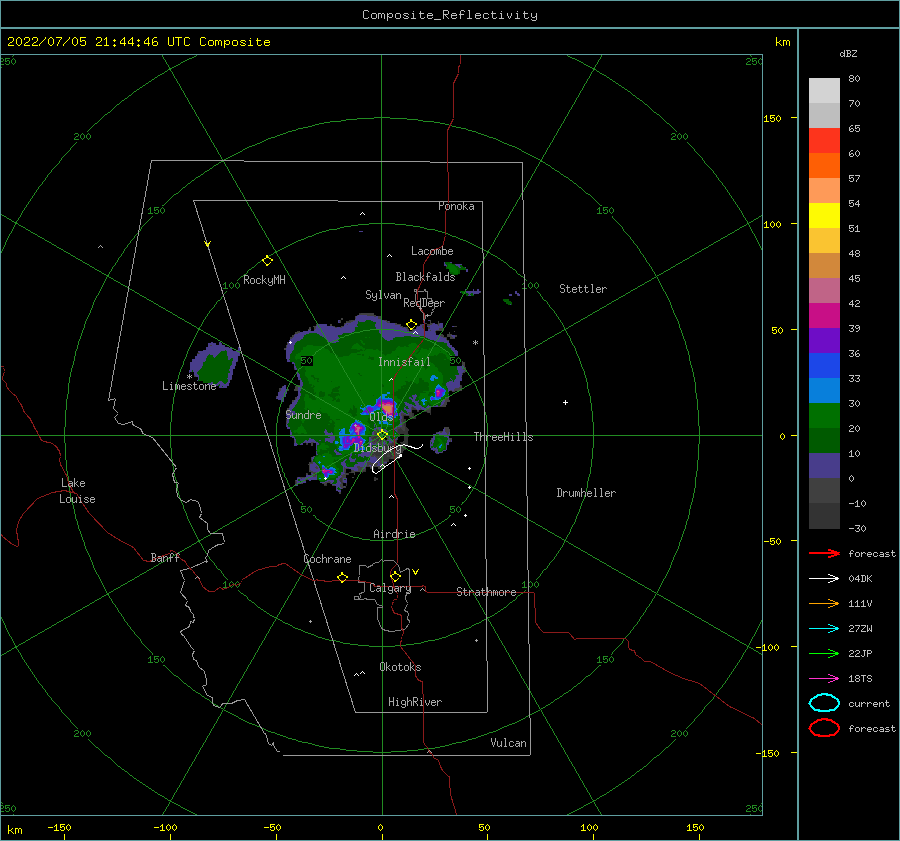Click the Innisfail label

tap(404, 362)
